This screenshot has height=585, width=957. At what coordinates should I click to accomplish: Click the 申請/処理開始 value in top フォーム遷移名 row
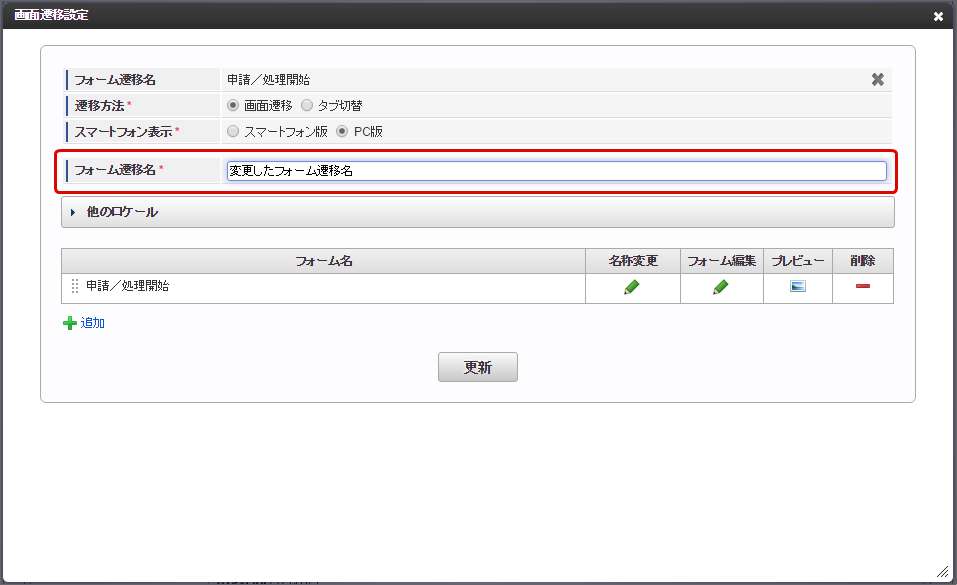coord(269,79)
